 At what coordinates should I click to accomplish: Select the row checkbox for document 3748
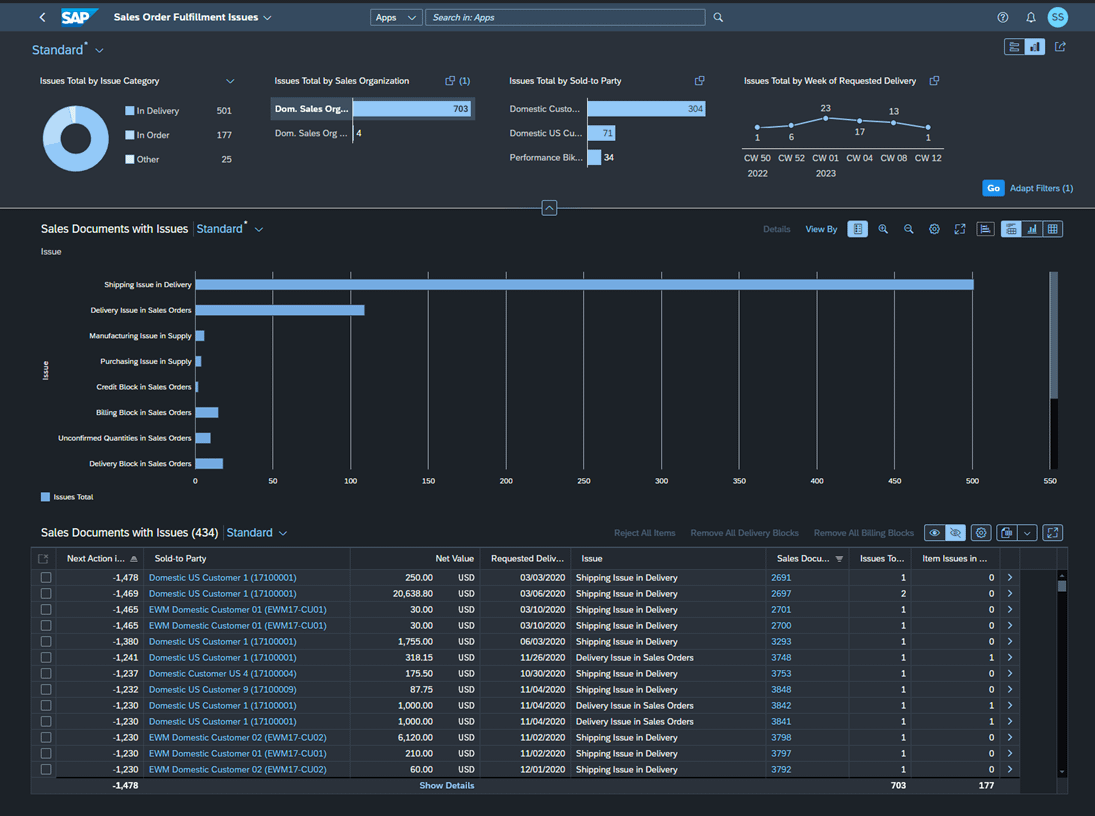(x=46, y=658)
